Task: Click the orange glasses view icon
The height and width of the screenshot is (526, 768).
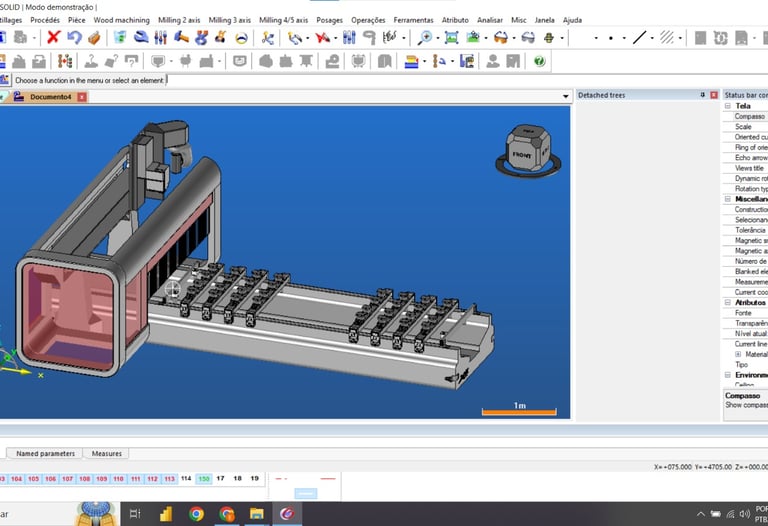Action: [500, 38]
